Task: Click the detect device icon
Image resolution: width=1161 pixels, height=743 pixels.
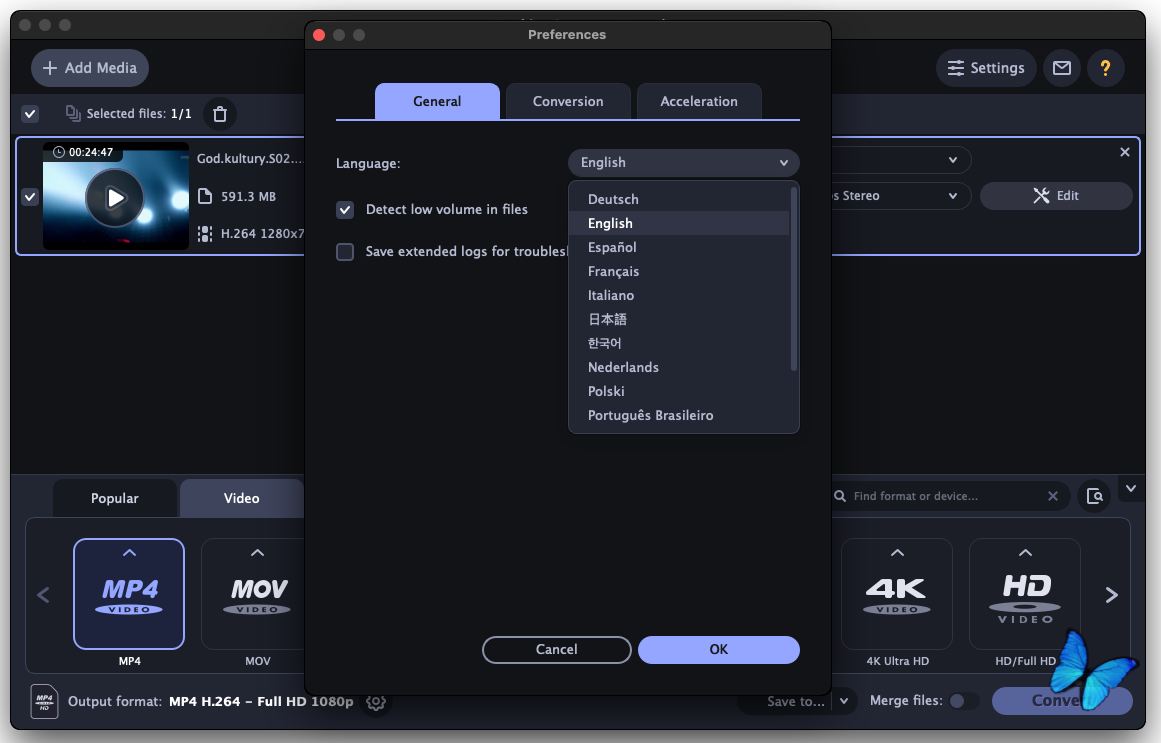Action: pos(1094,496)
